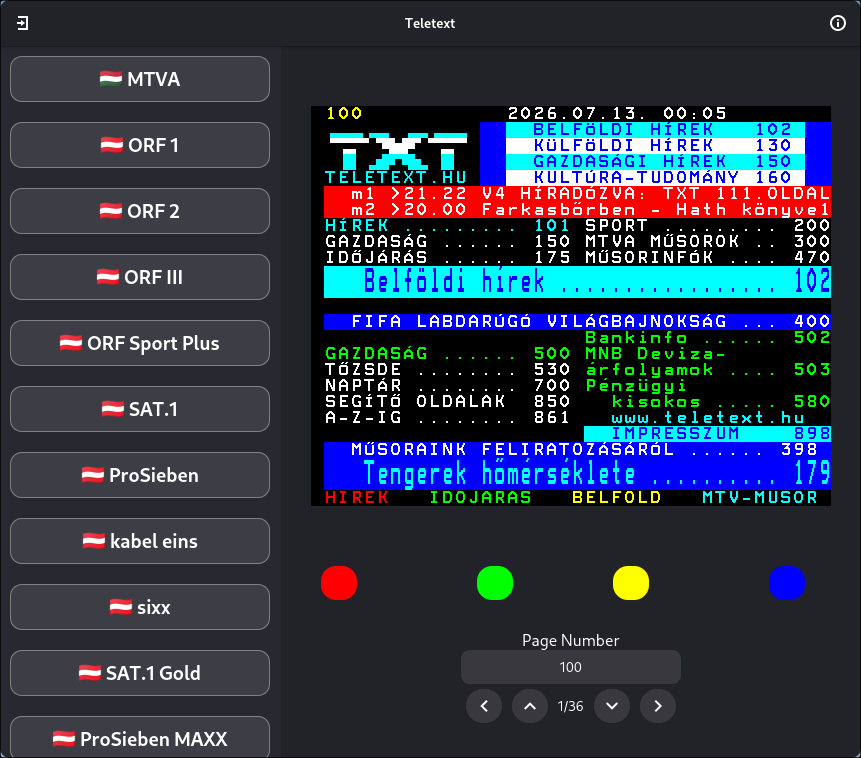Click 'Tengerek hőmérséklete 179' banner
861x758 pixels.
click(x=577, y=473)
